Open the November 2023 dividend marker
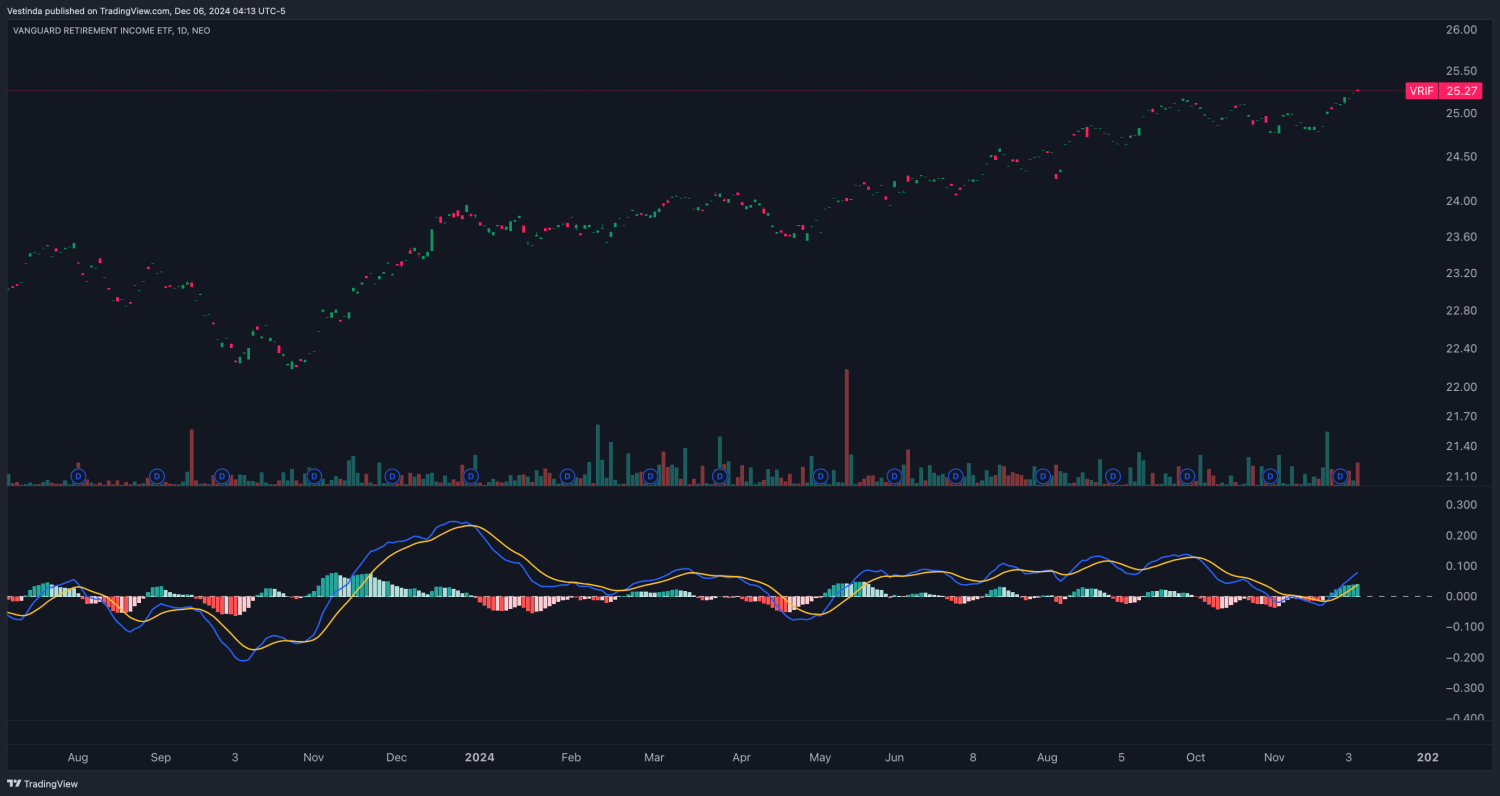Image resolution: width=1500 pixels, height=796 pixels. tap(313, 476)
